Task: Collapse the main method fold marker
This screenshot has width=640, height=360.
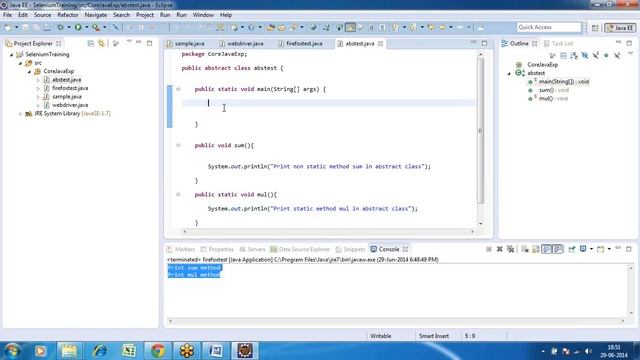Action: pos(178,89)
